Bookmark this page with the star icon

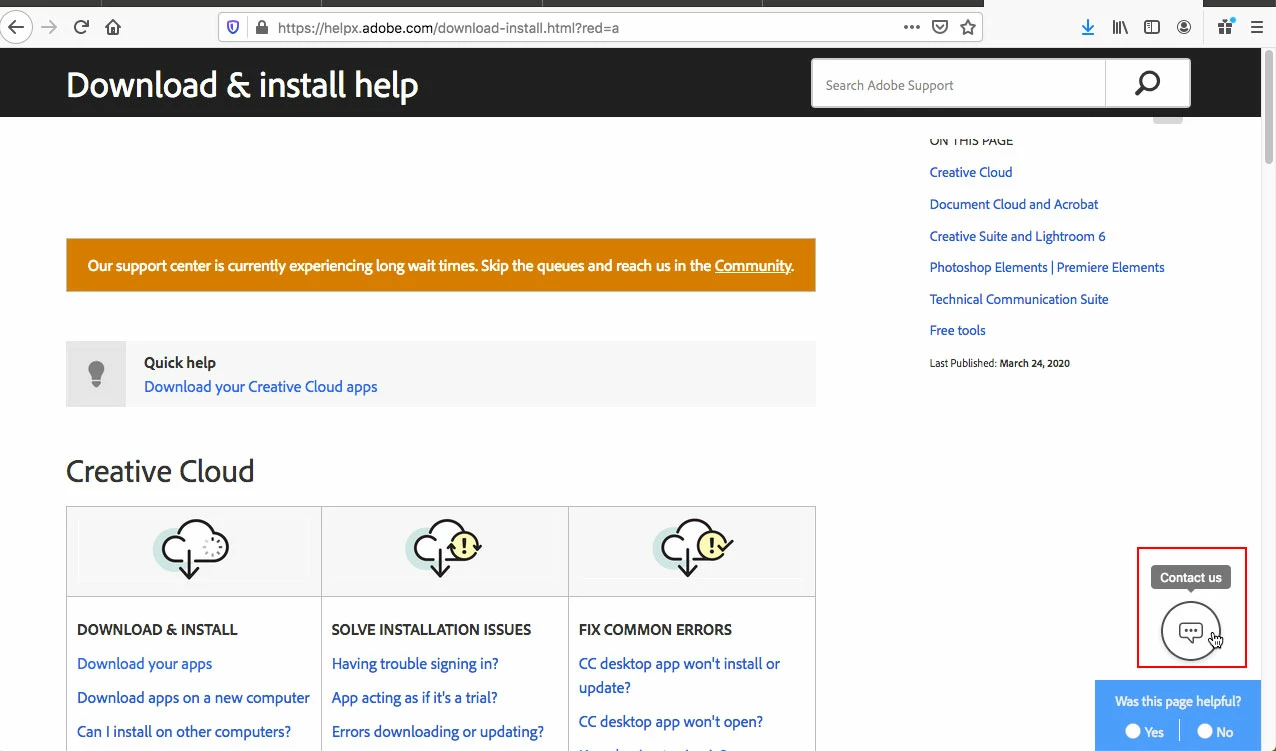tap(968, 27)
